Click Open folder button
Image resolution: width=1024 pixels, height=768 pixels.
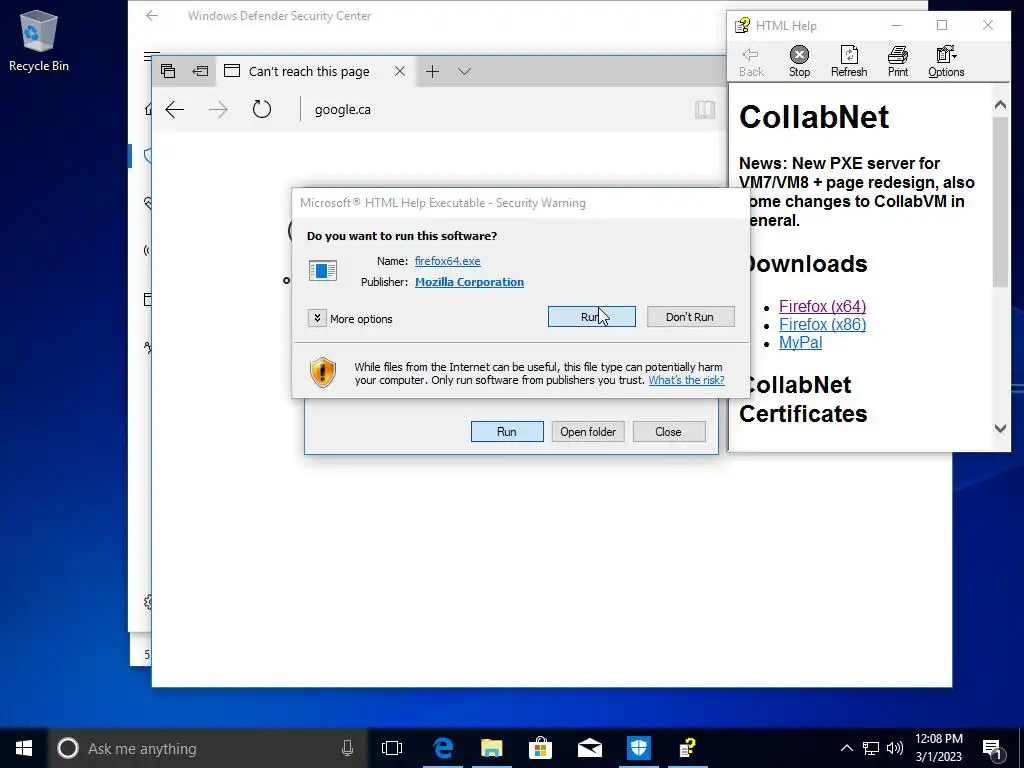coord(588,432)
